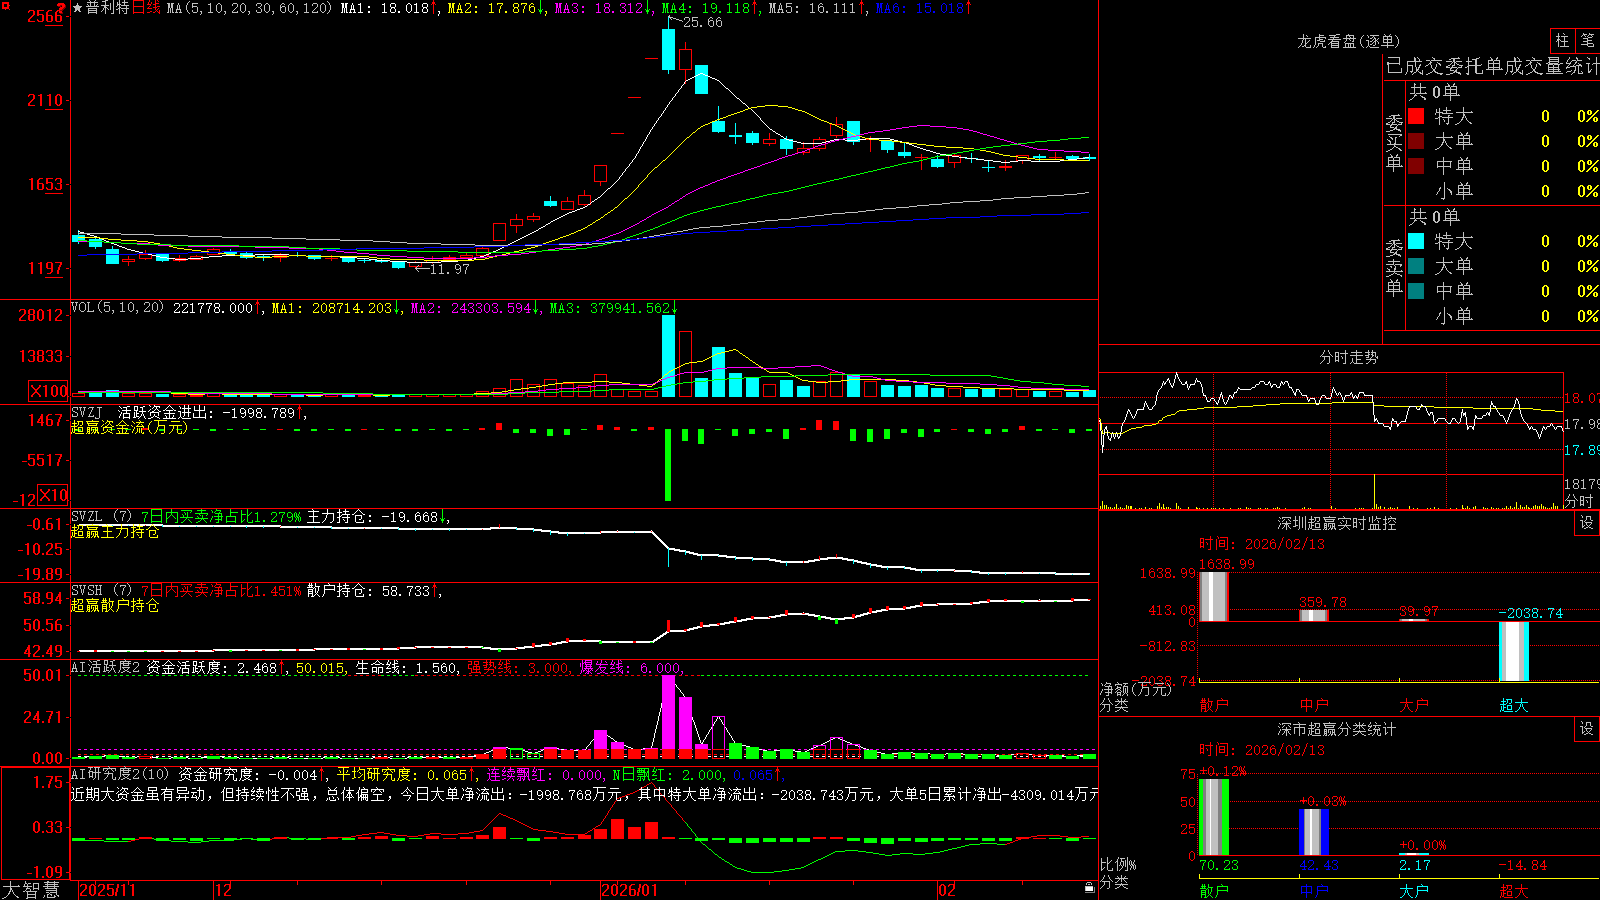
Task: Switch 龙虎看盘 to 笔 tick view
Action: point(1588,40)
